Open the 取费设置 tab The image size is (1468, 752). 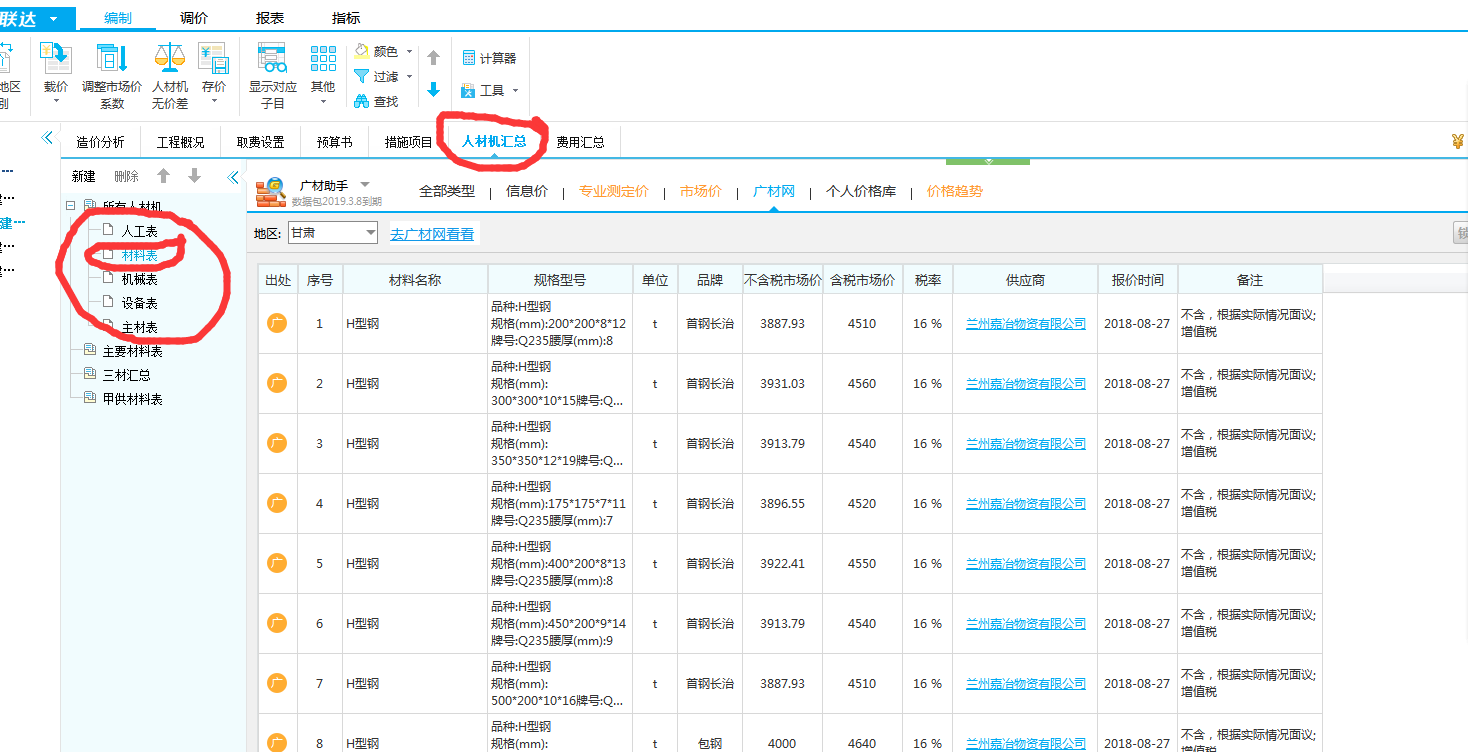tap(261, 142)
